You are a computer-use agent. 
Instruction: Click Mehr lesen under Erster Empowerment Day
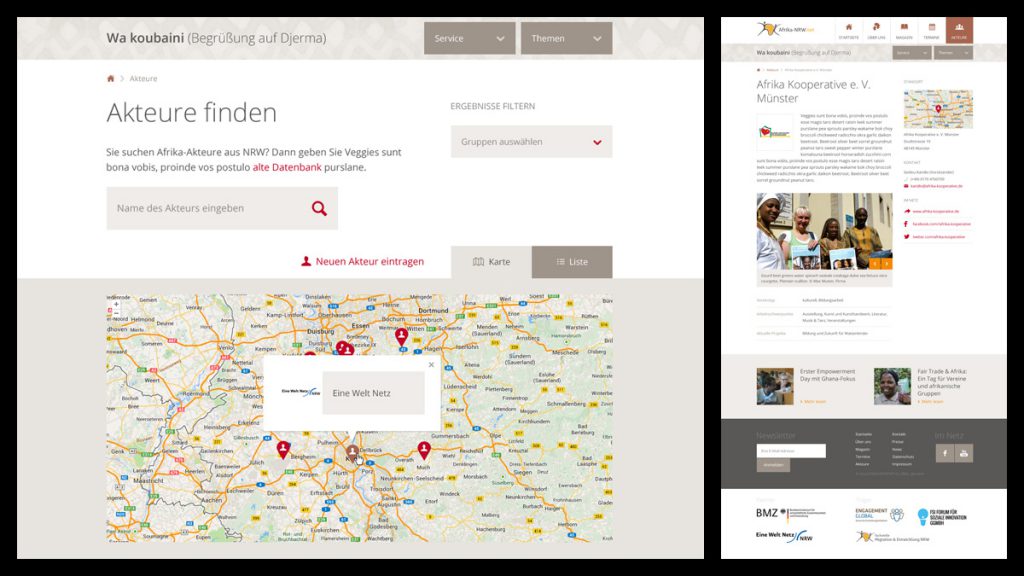[x=813, y=402]
